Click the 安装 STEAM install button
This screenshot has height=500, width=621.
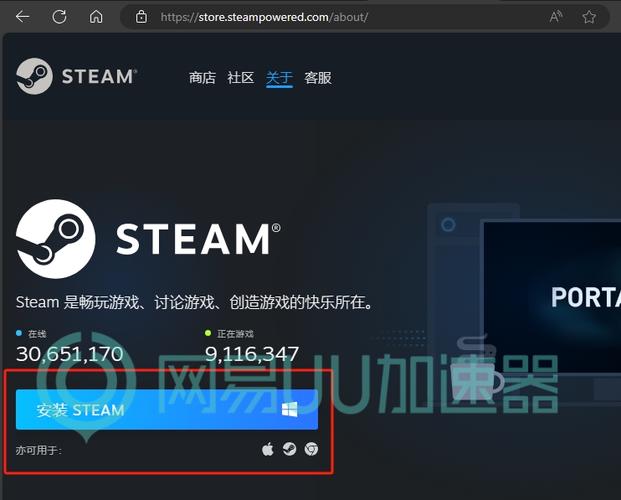[167, 410]
